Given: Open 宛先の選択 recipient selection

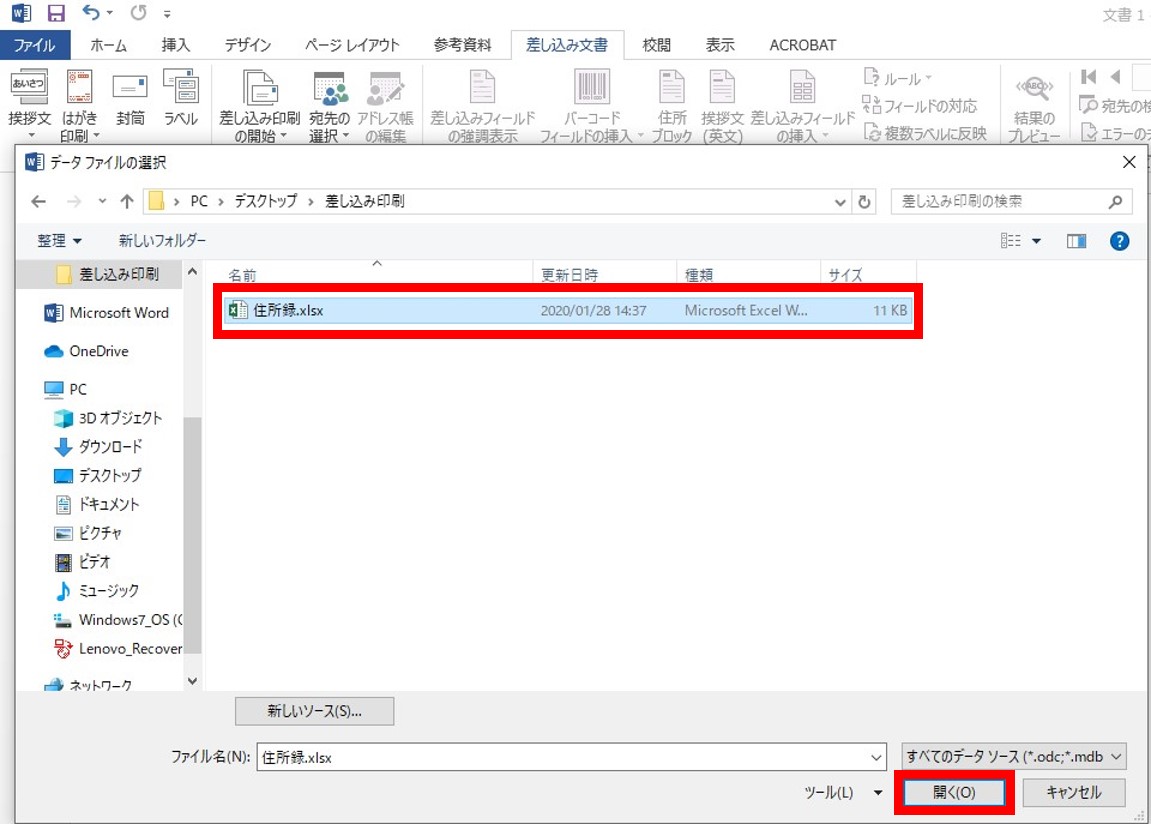Looking at the screenshot, I should tap(329, 106).
